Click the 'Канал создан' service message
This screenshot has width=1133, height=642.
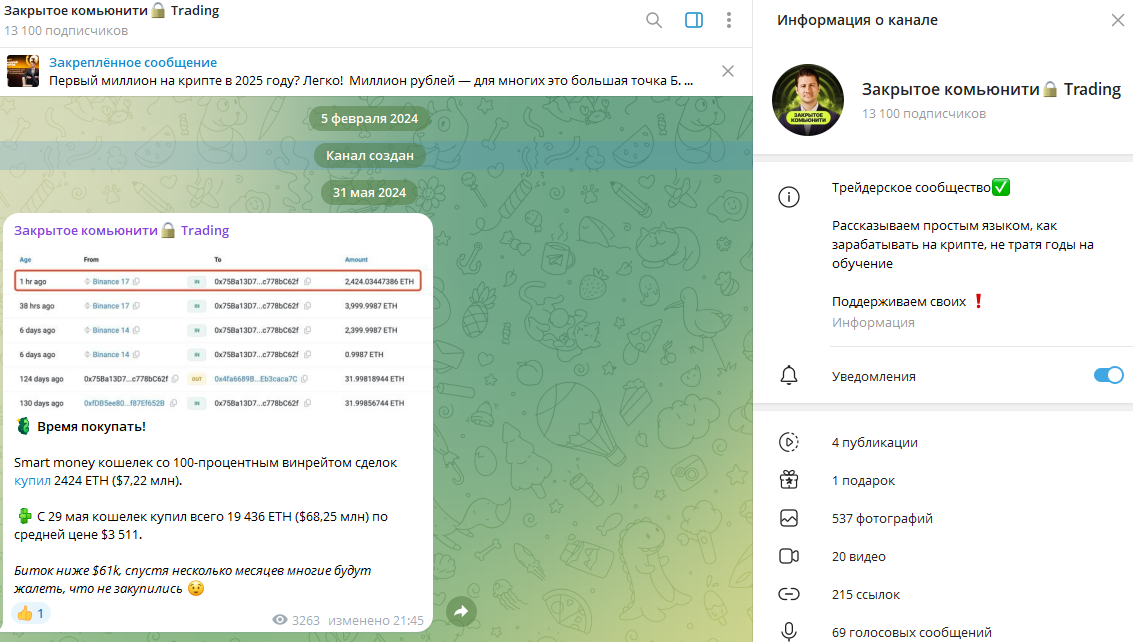pyautogui.click(x=369, y=155)
